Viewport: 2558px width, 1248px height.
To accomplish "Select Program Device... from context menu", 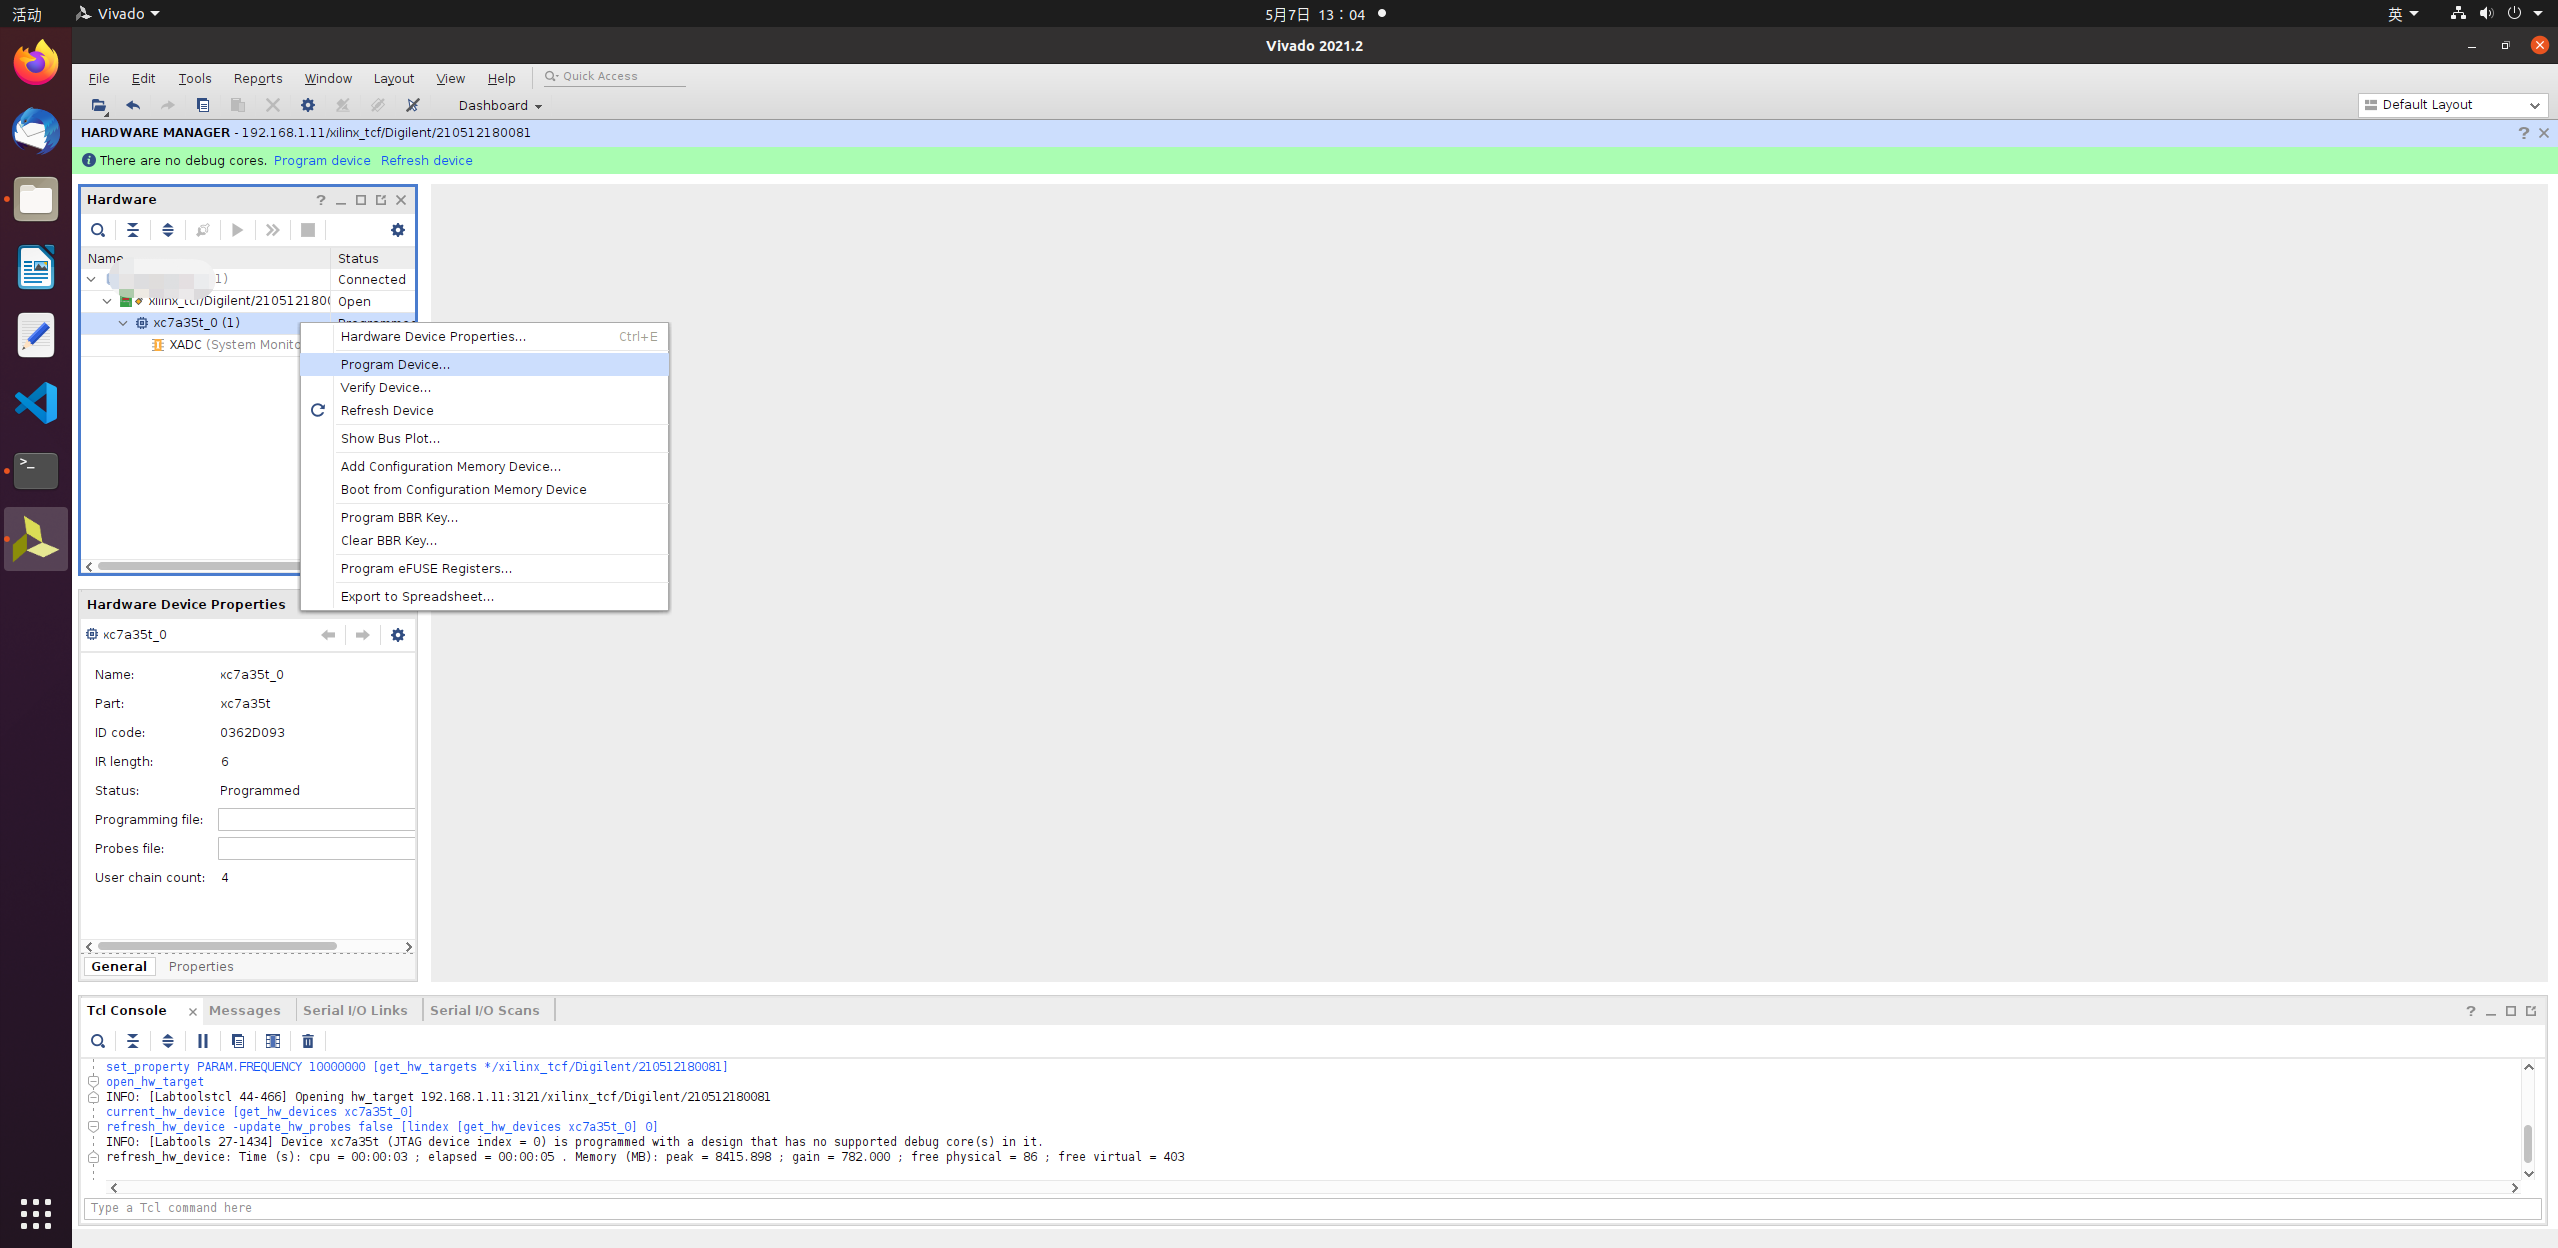I will (x=395, y=364).
